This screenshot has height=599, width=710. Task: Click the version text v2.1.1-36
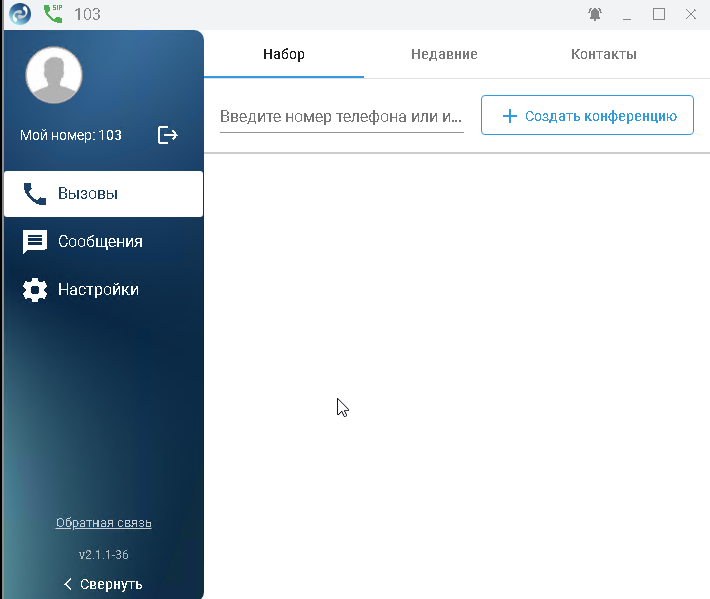point(104,555)
